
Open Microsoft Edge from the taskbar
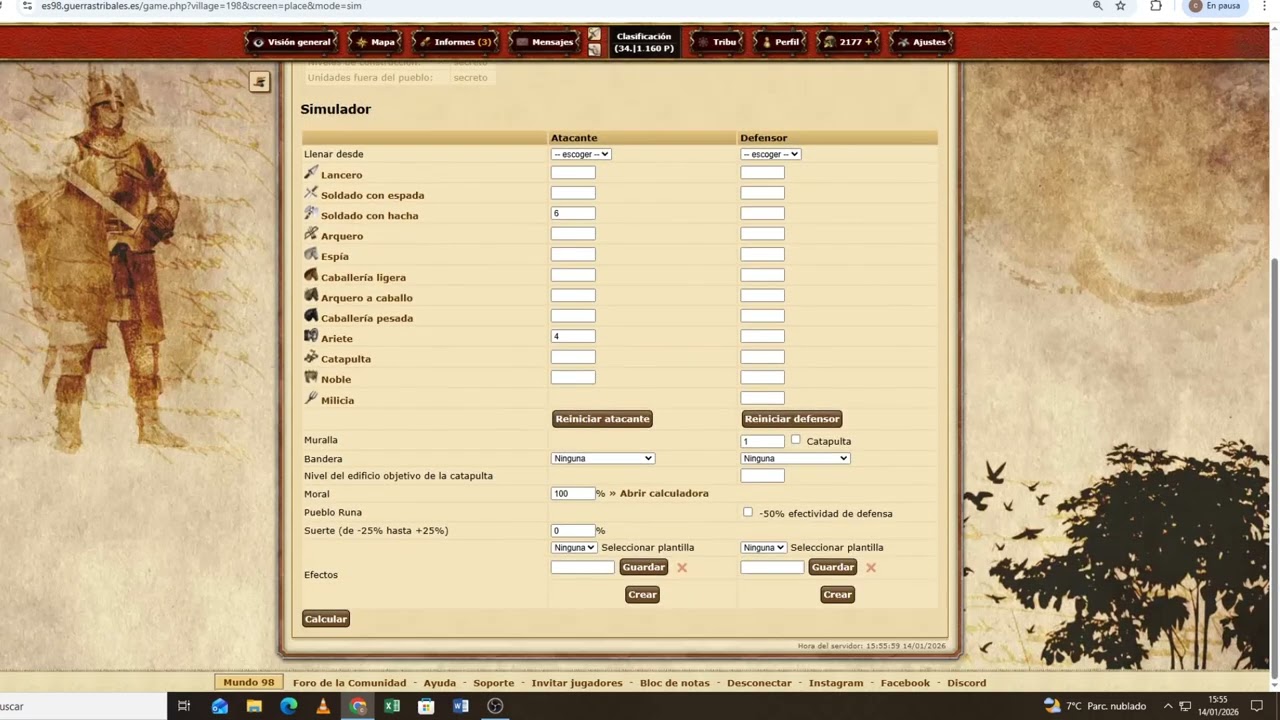coord(289,706)
